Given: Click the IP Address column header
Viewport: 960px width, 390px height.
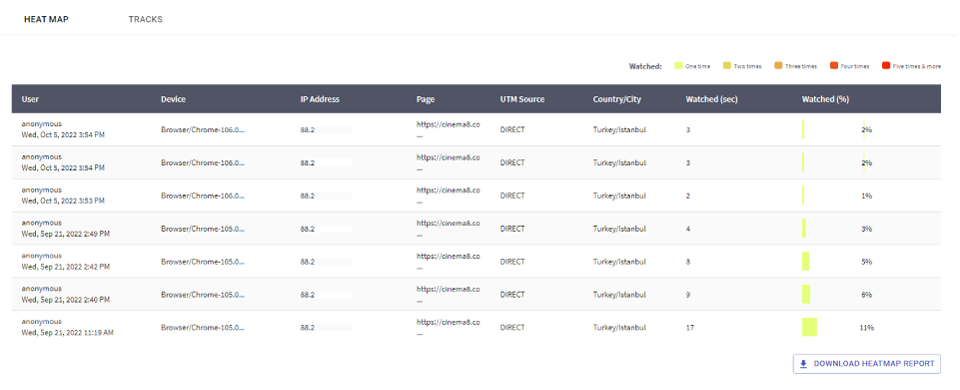Looking at the screenshot, I should [x=320, y=99].
